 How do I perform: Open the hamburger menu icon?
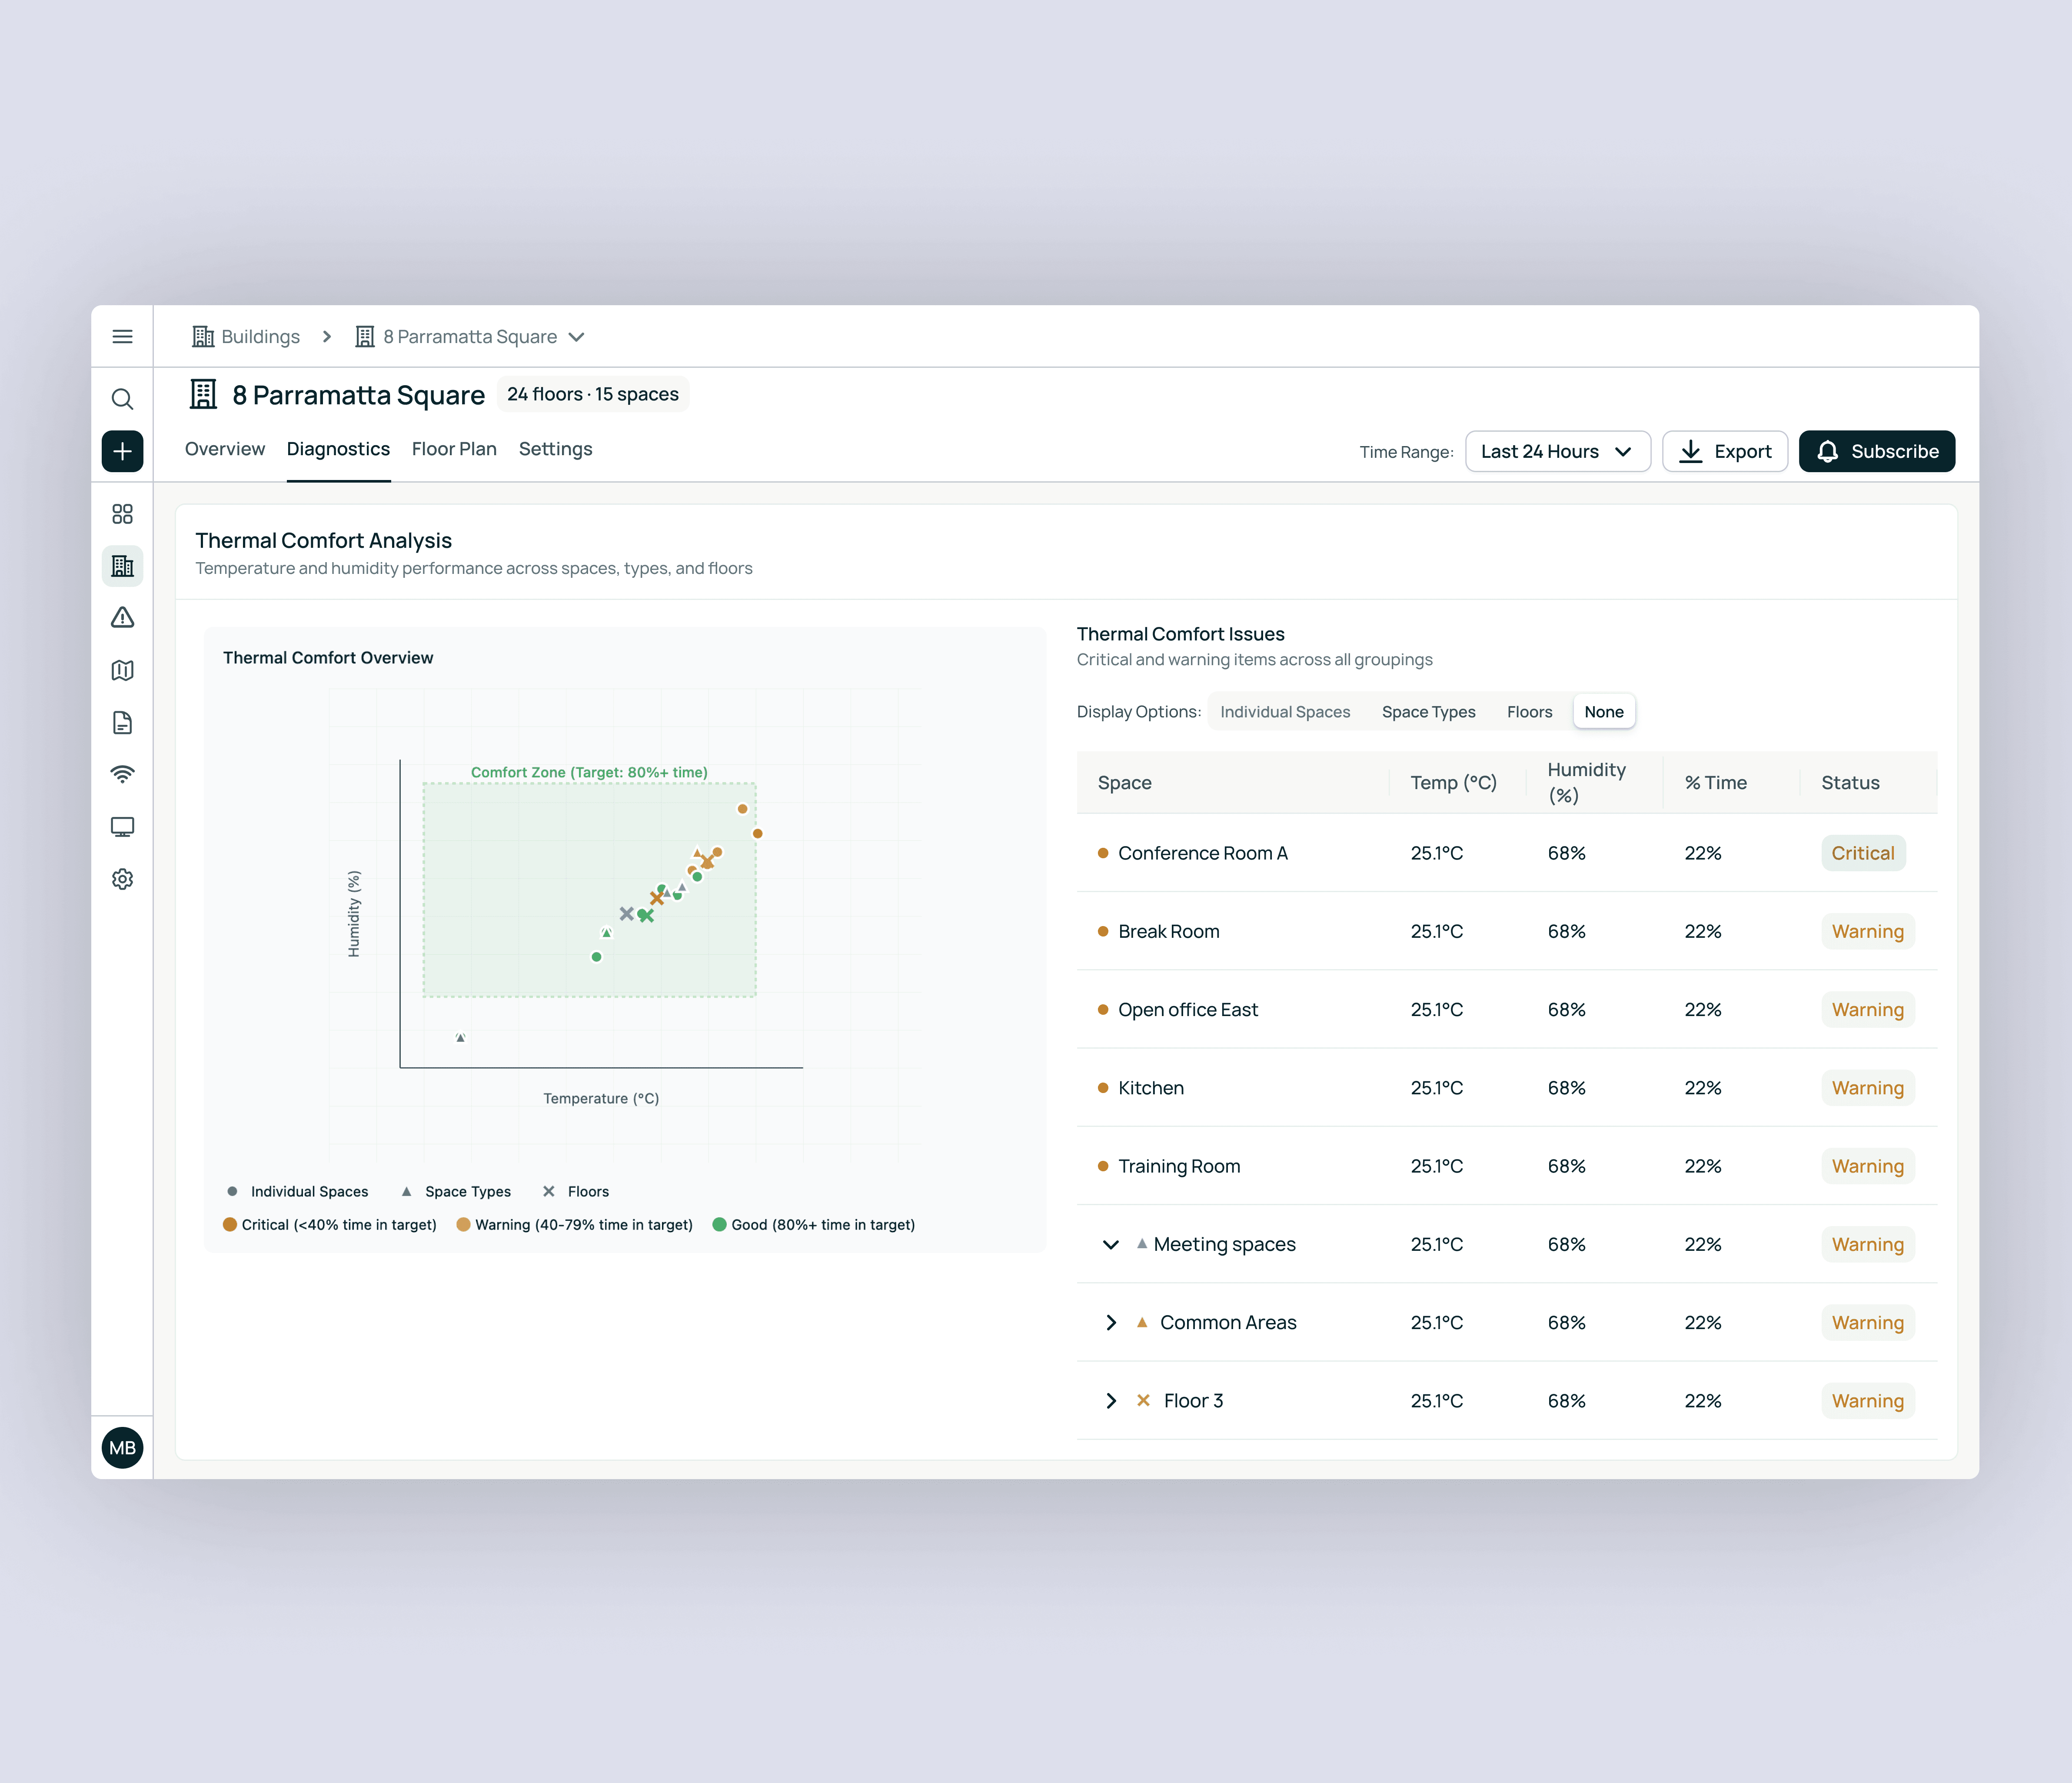(x=122, y=337)
